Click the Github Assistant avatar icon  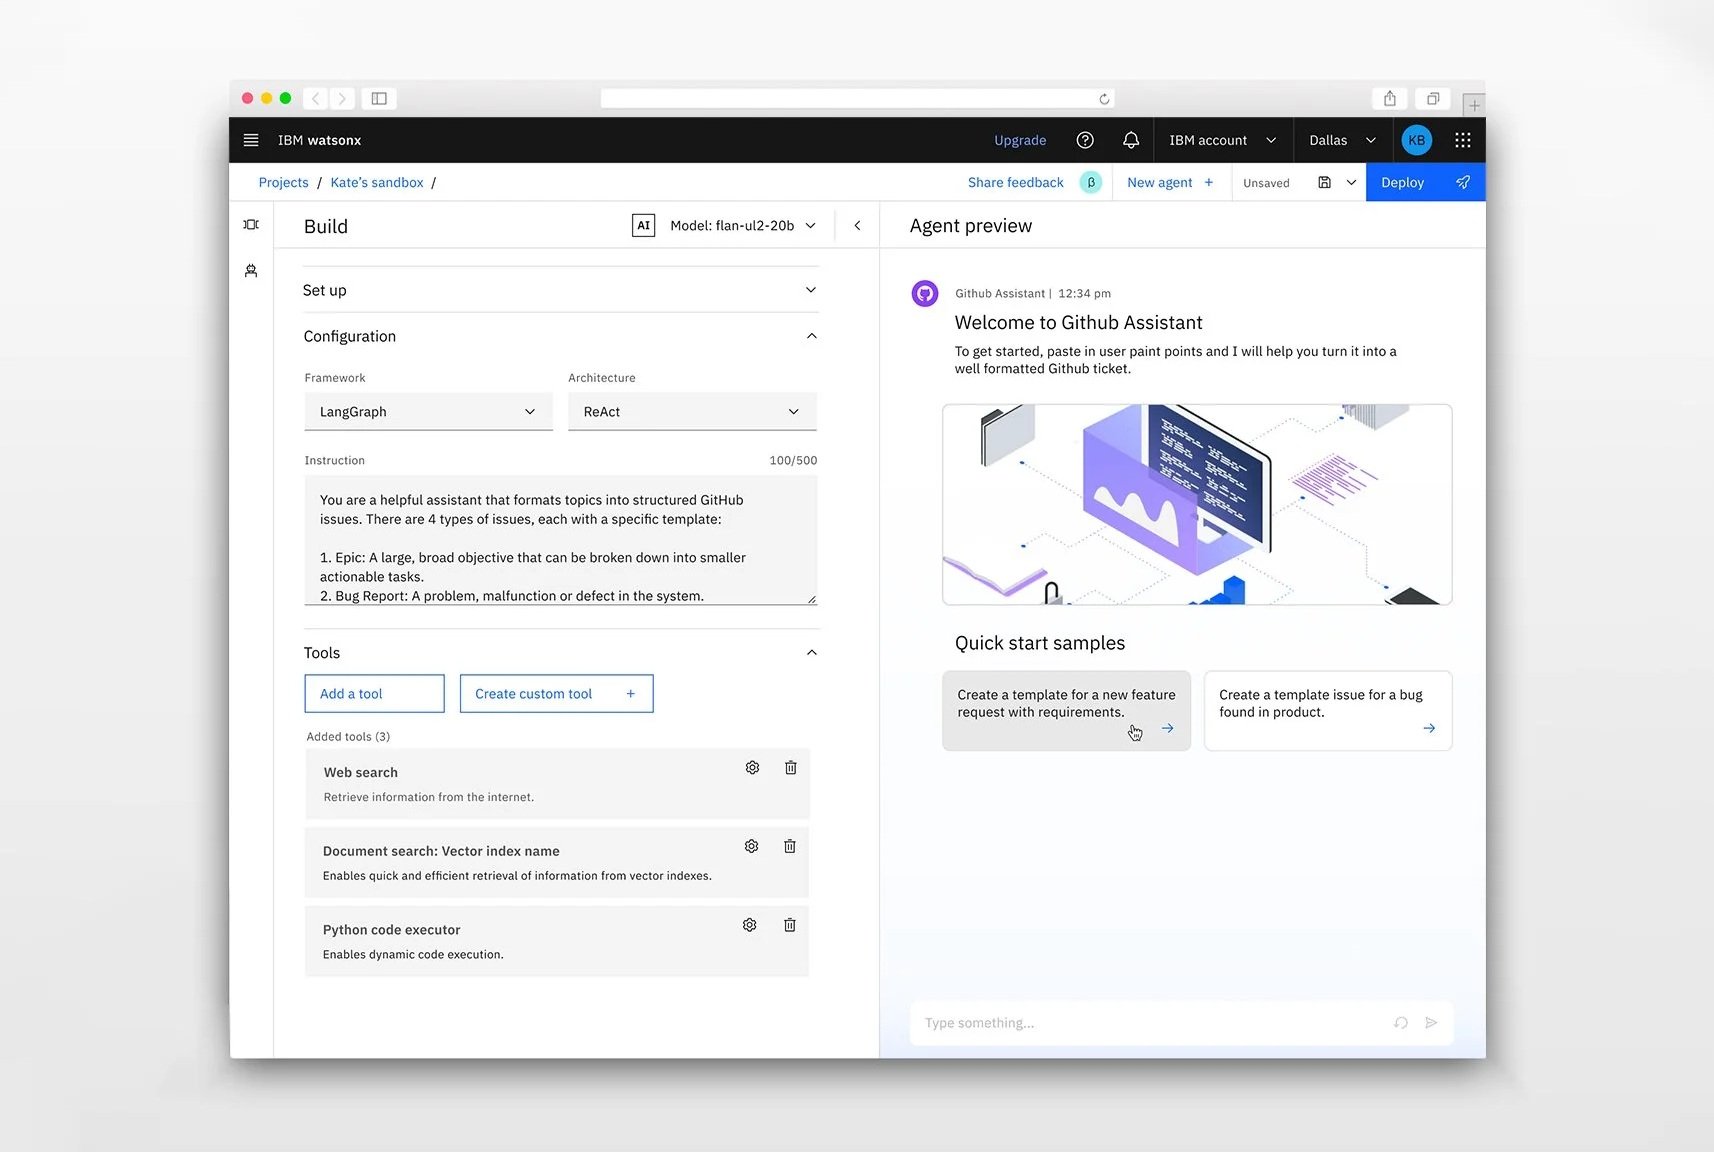coord(925,294)
